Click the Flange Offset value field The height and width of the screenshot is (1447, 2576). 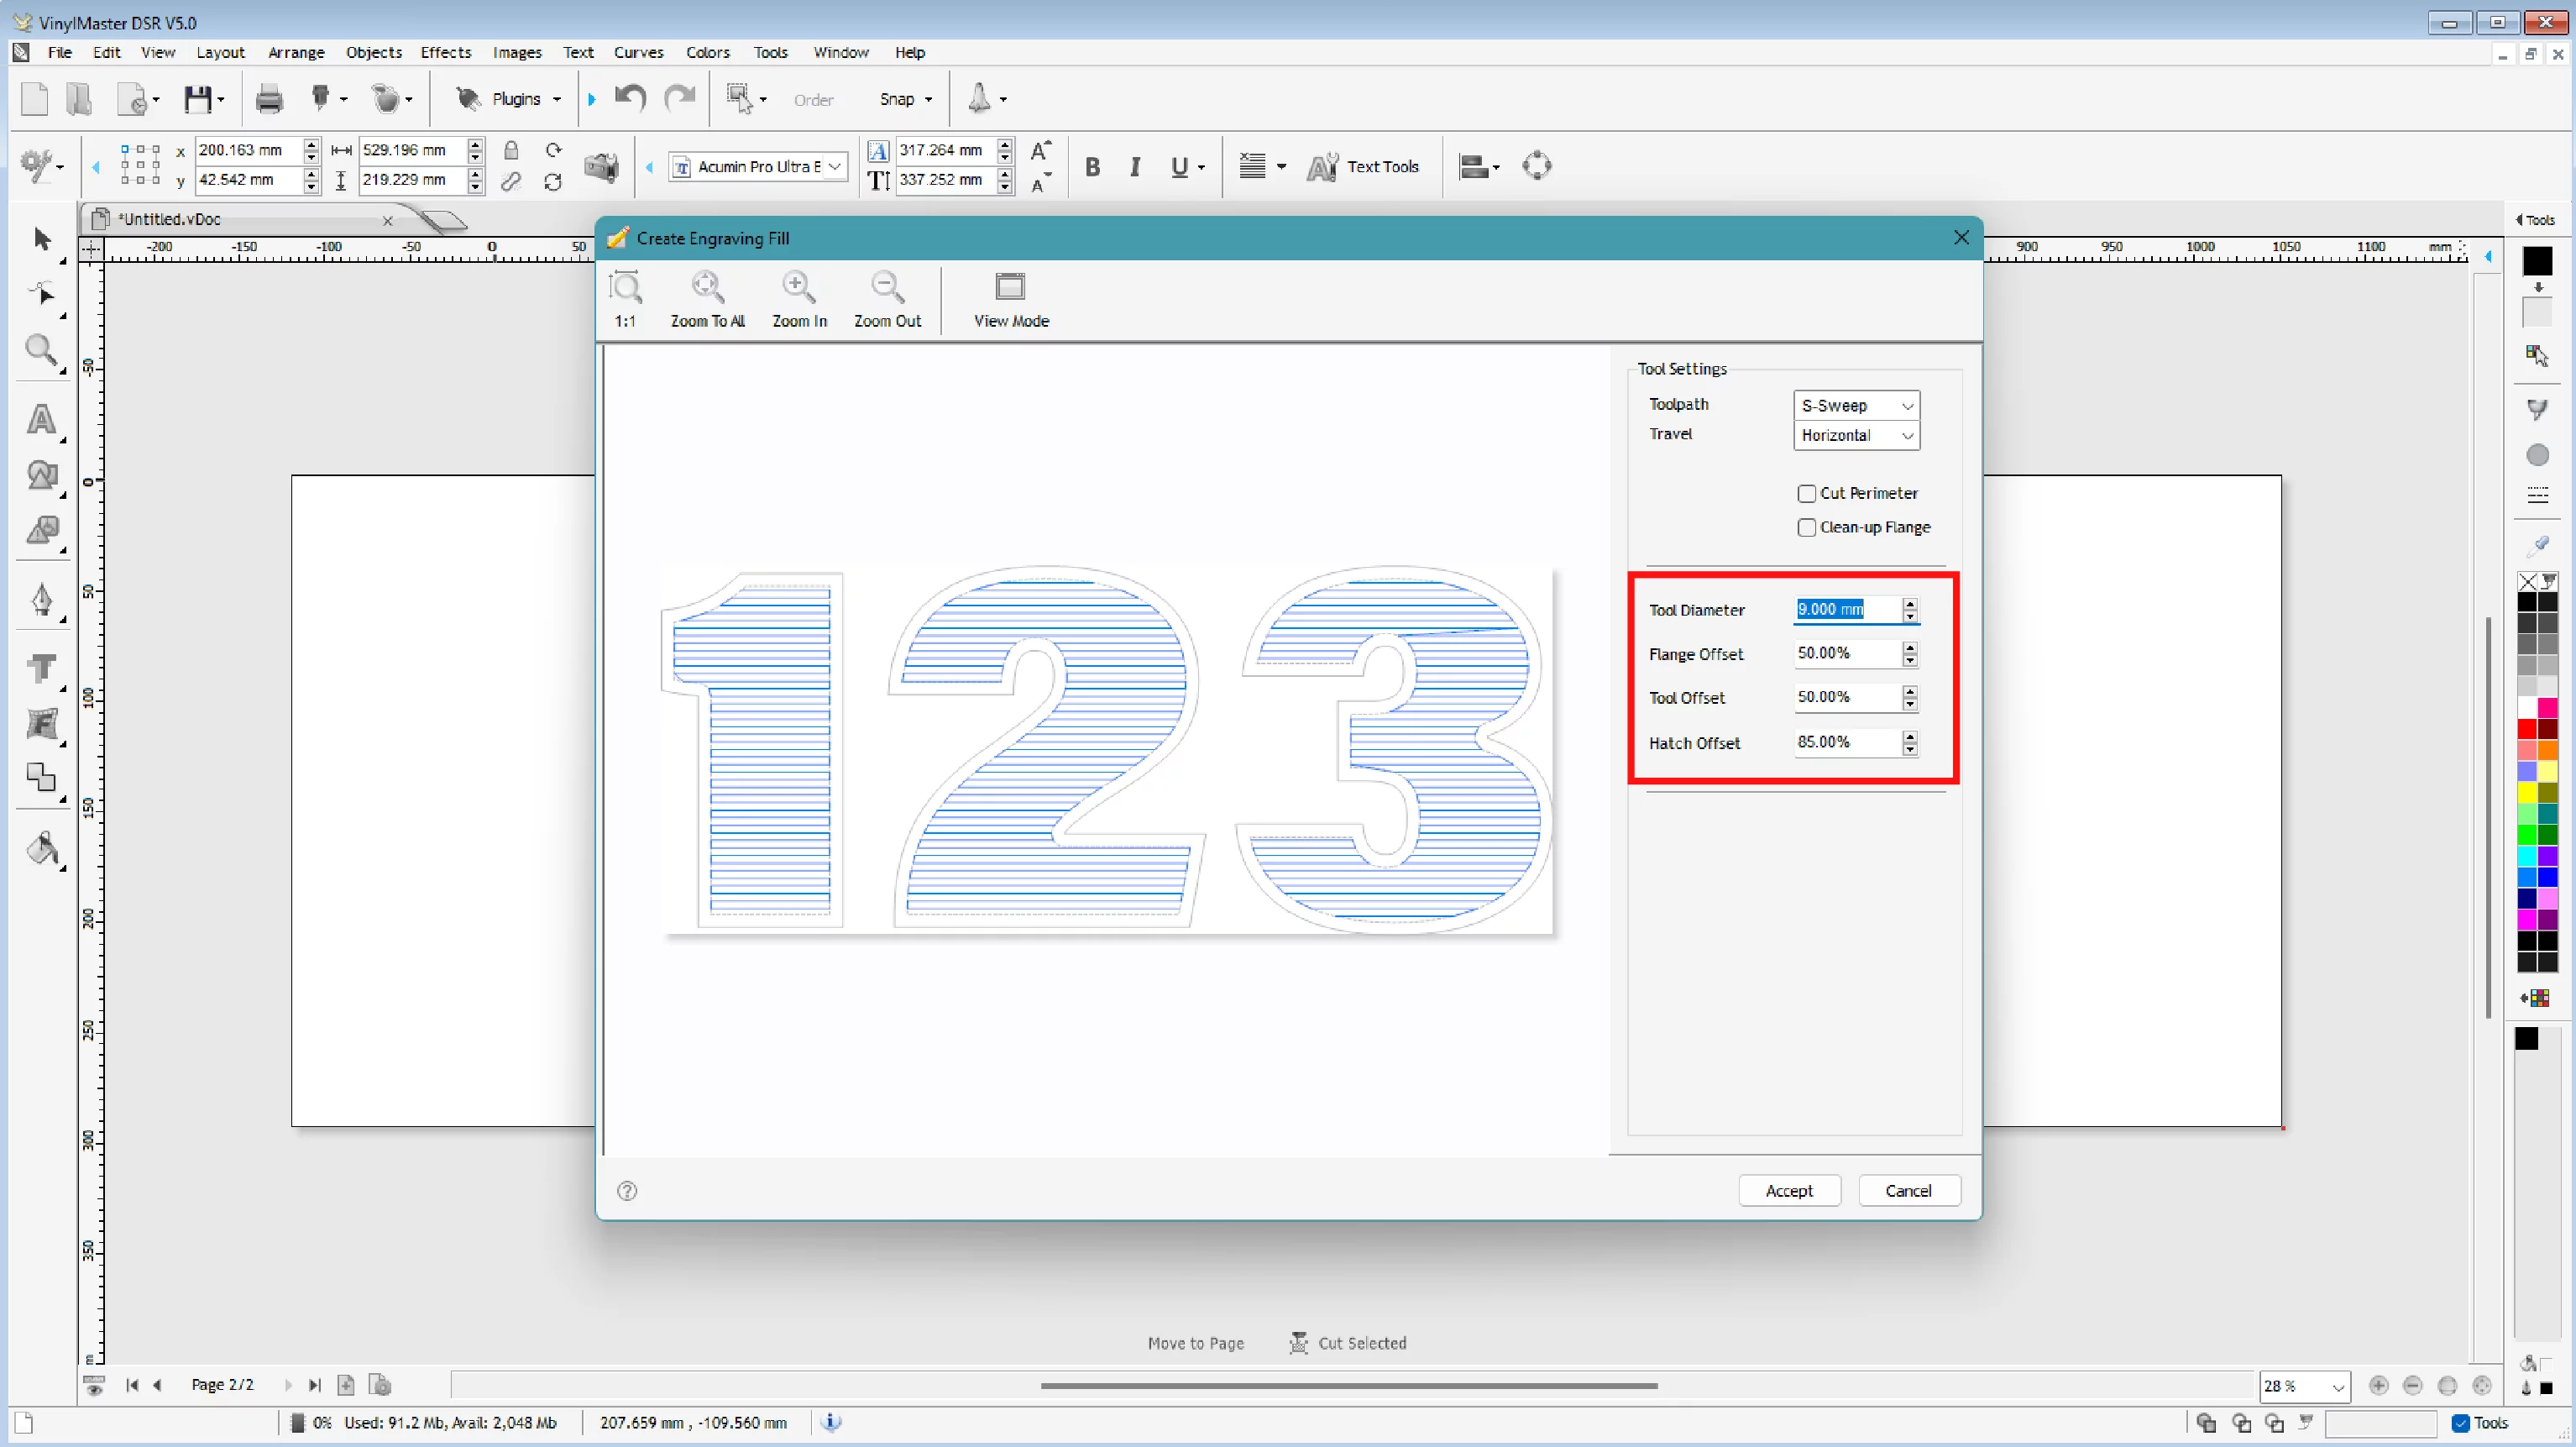(x=1848, y=653)
